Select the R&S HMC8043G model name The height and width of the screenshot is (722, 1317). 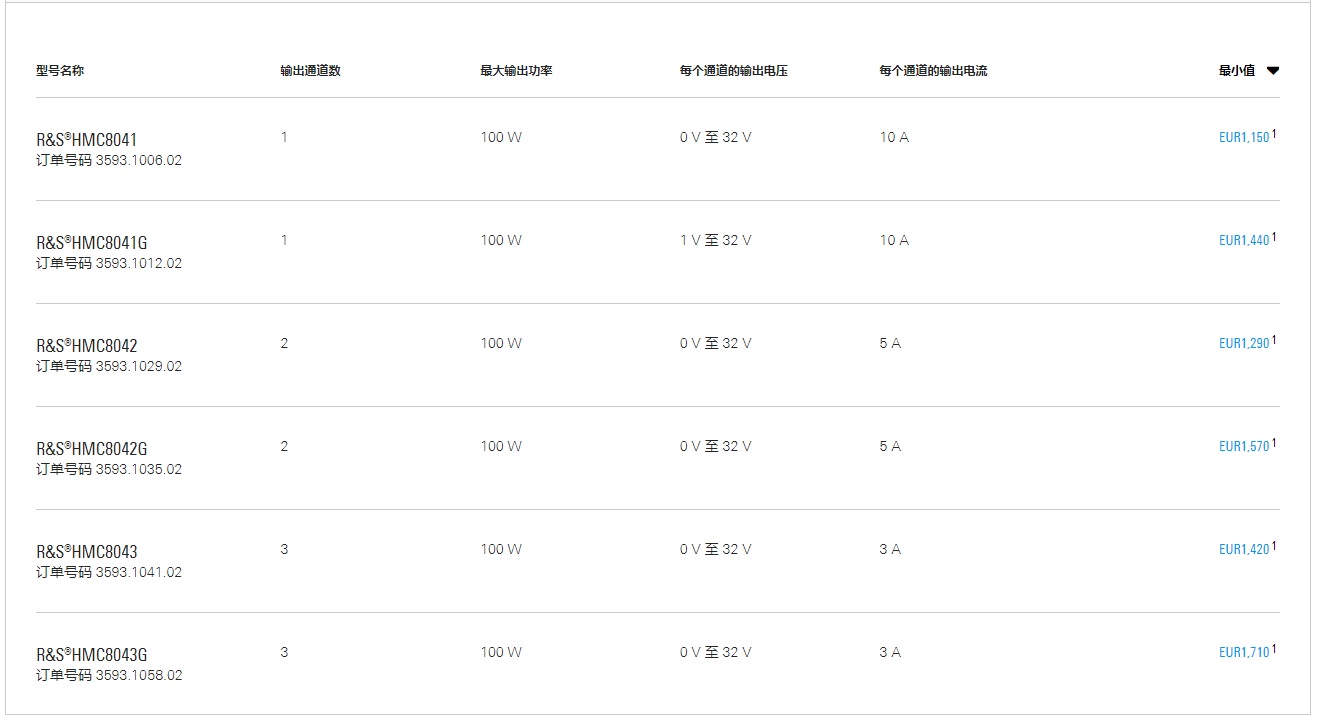[92, 655]
